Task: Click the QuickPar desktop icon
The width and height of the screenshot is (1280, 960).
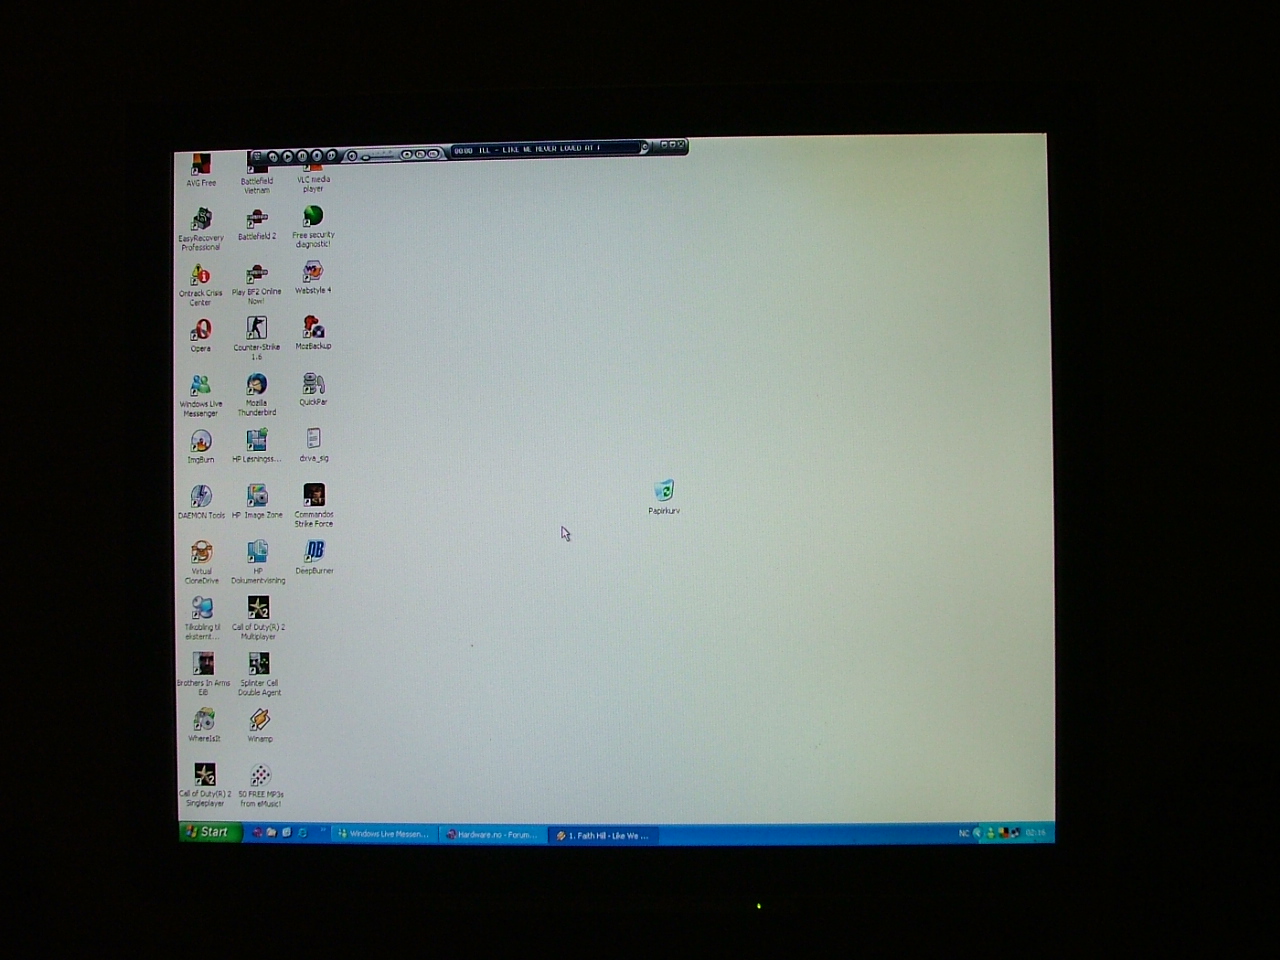Action: (313, 390)
